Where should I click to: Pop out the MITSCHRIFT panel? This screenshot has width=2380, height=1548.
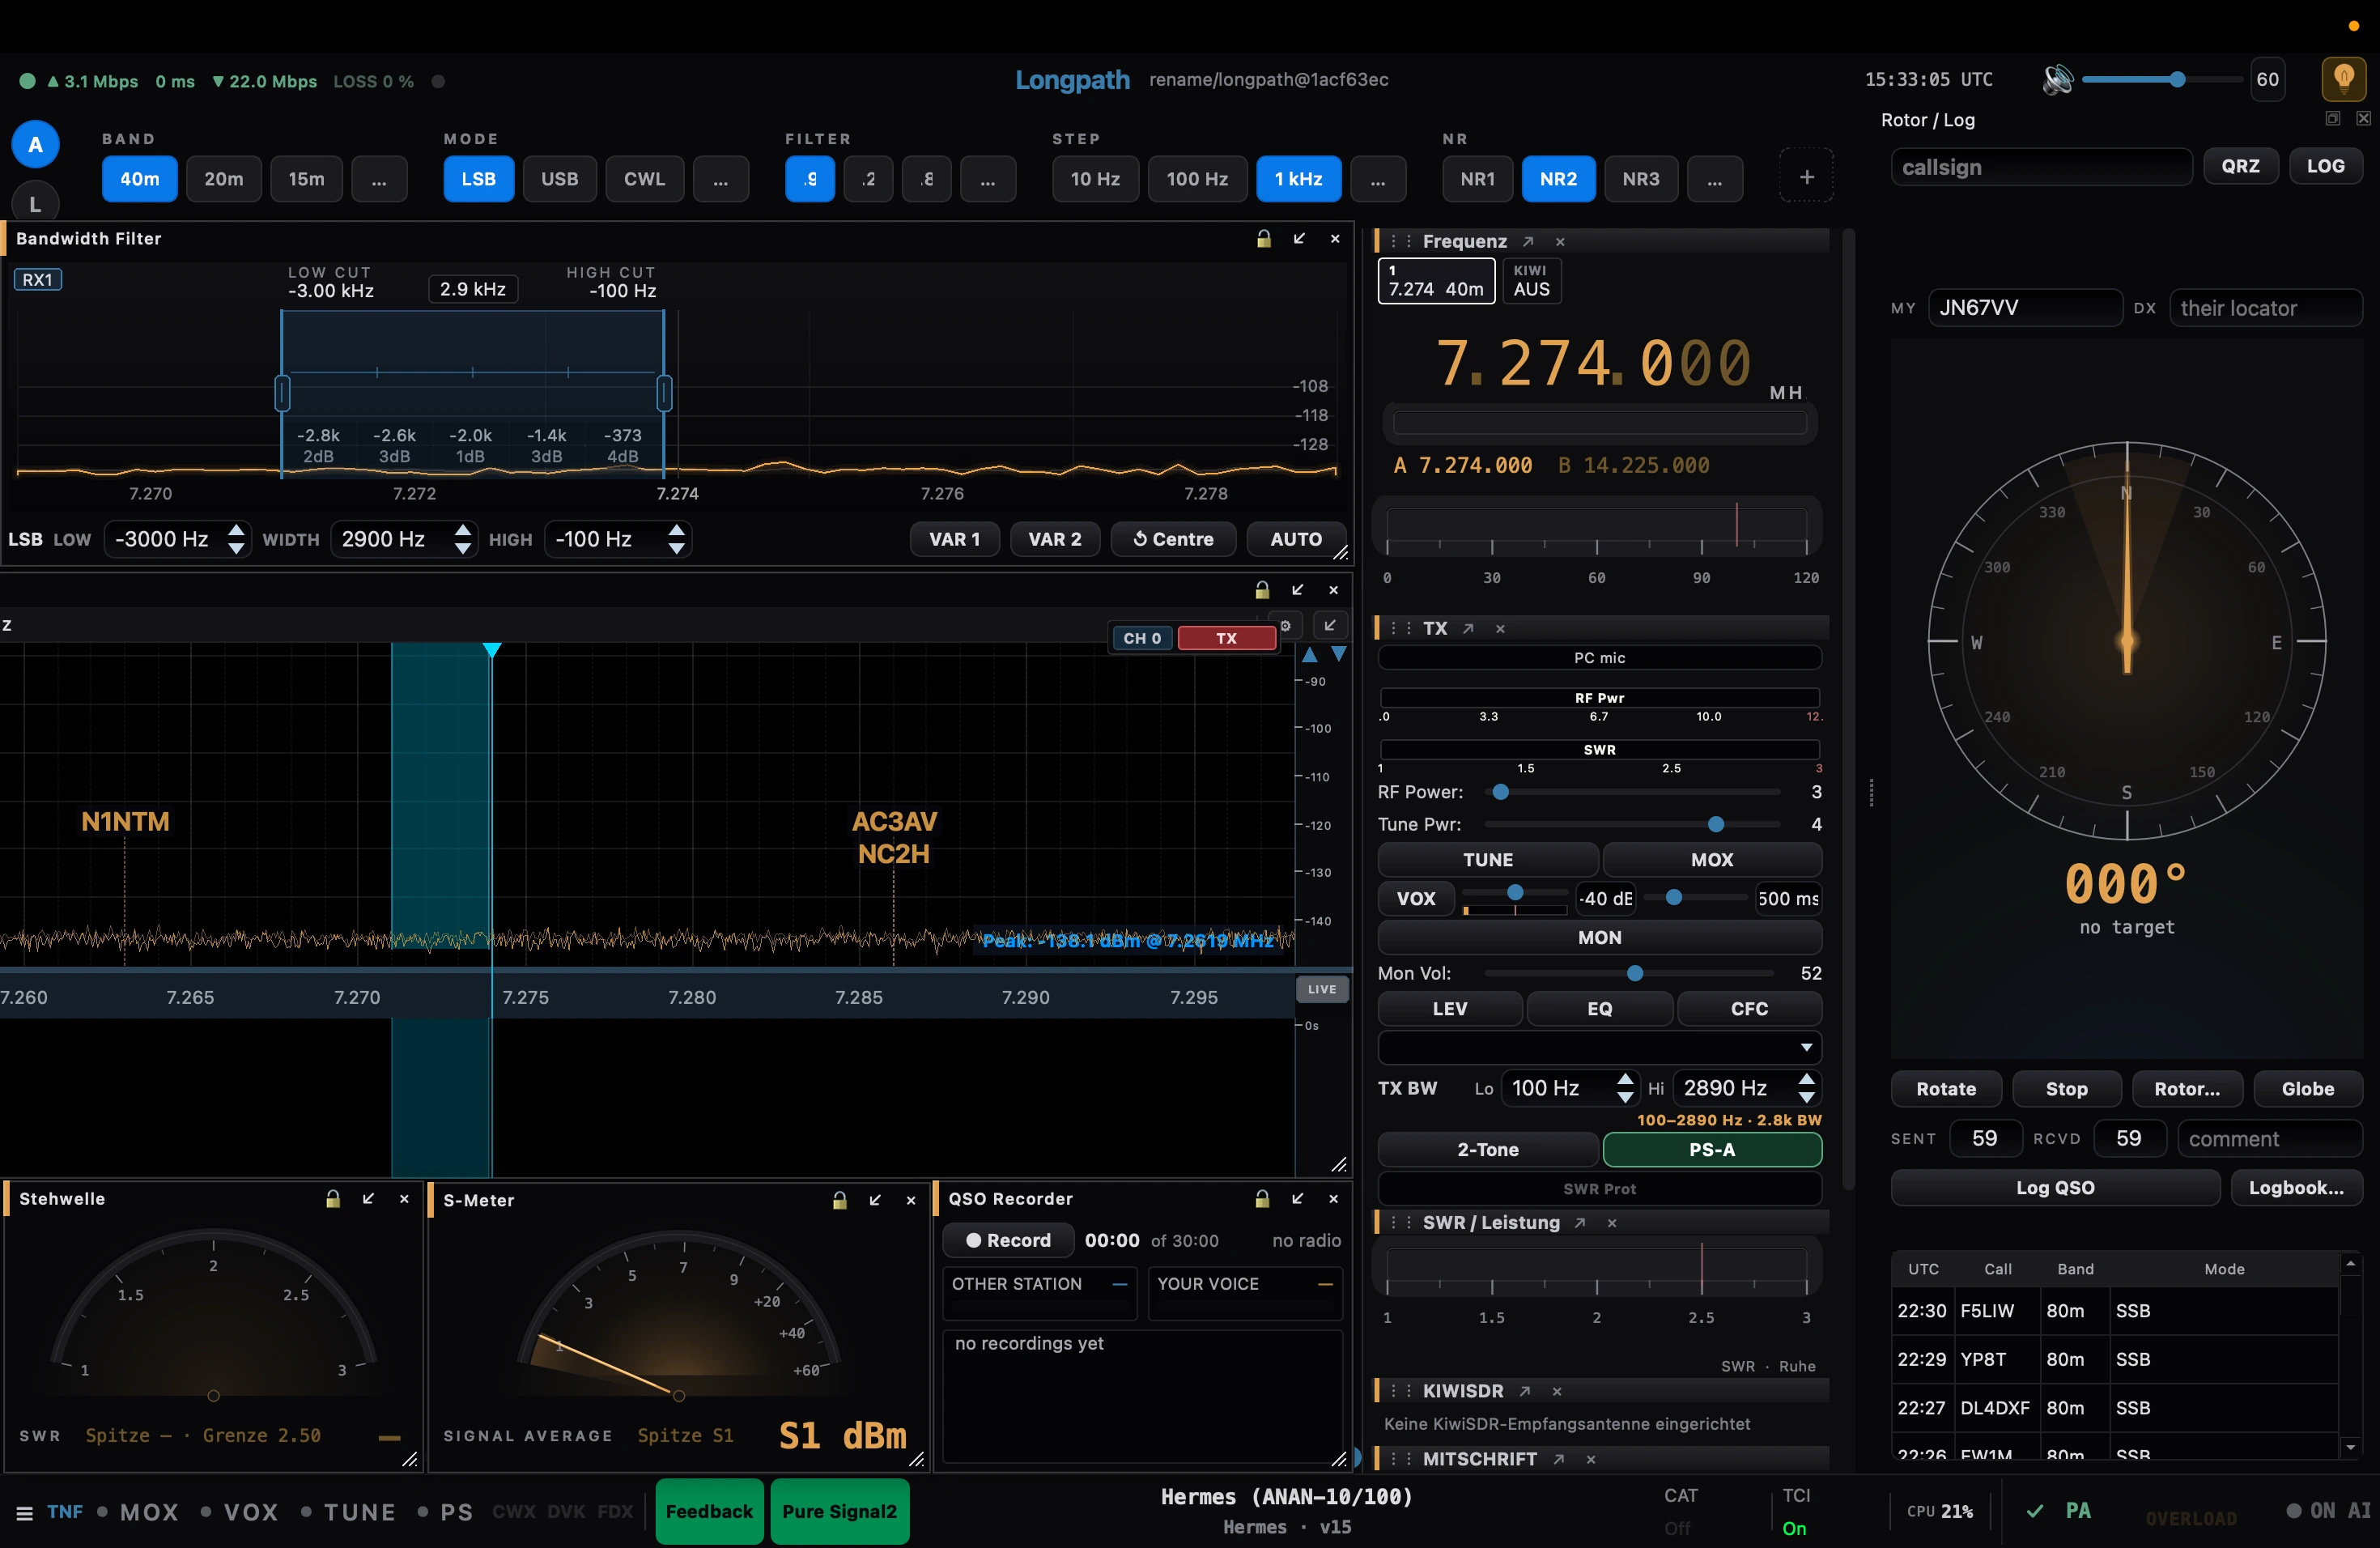[x=1559, y=1460]
